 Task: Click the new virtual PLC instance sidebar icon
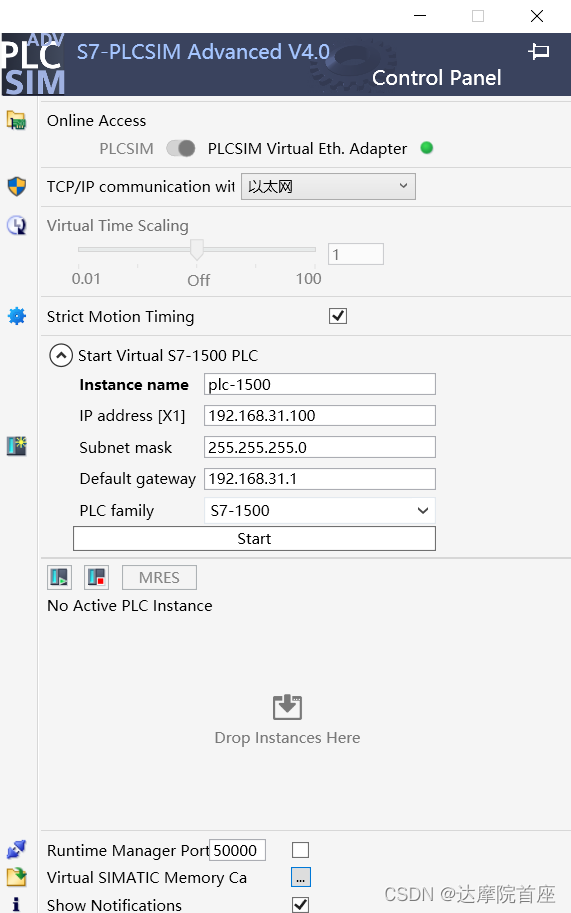point(16,446)
